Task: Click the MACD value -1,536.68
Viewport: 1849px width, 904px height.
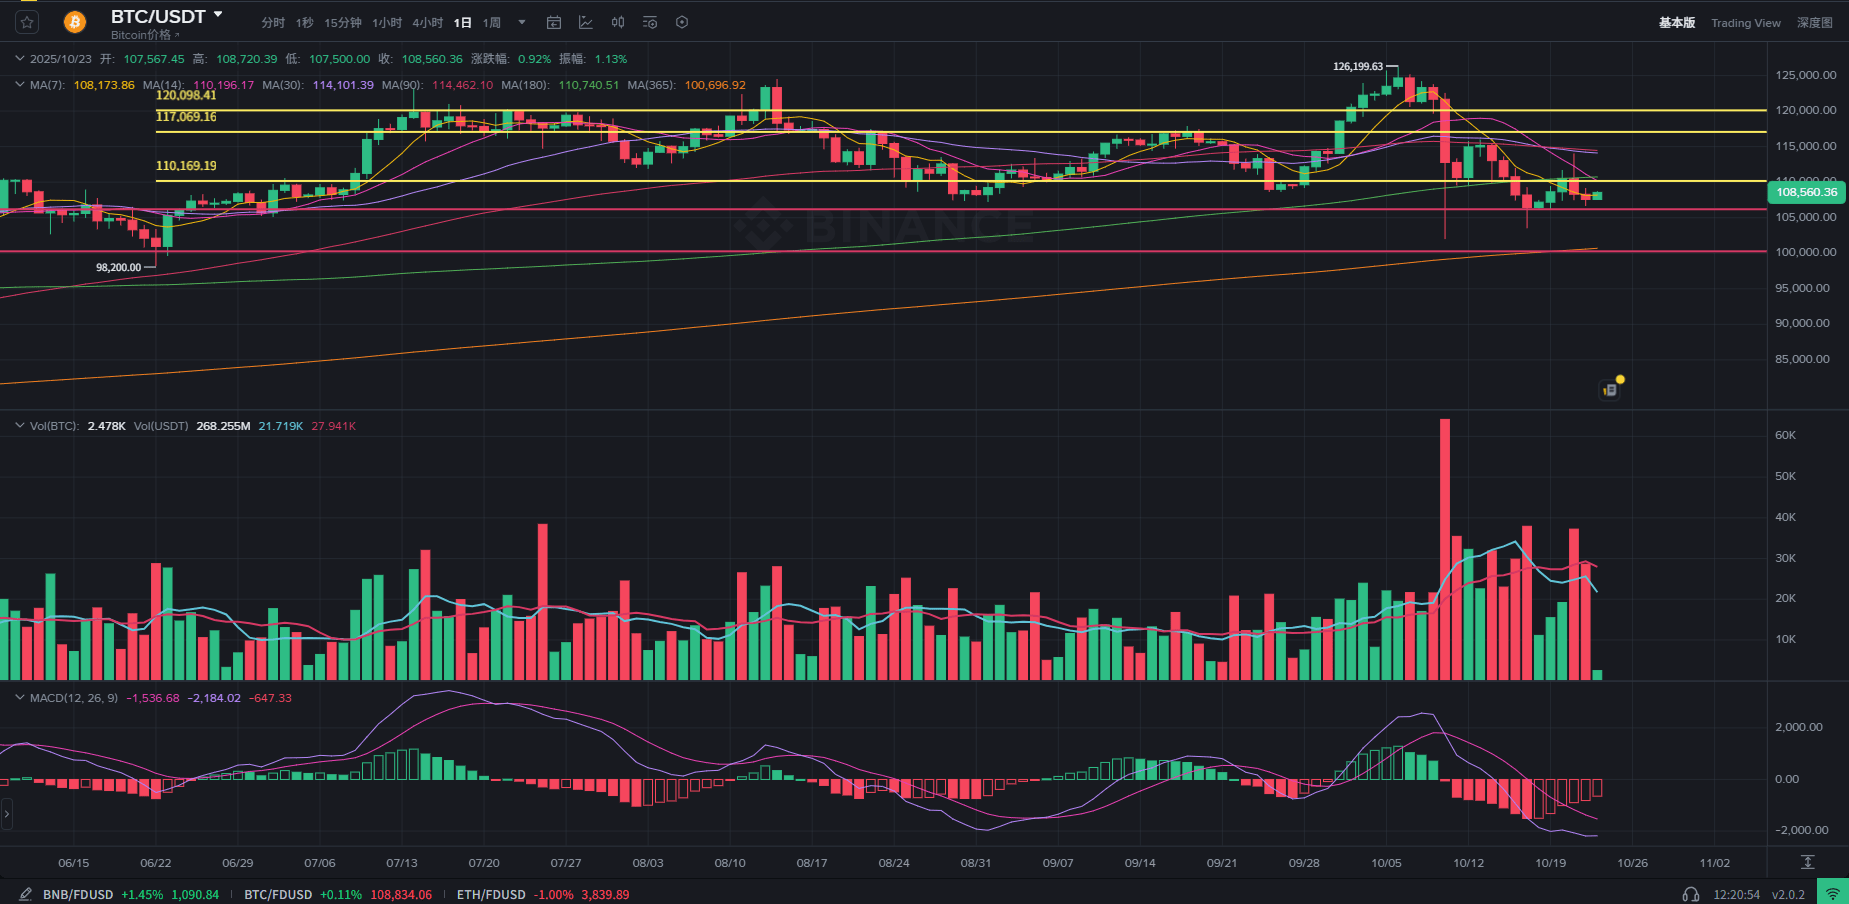Action: point(153,698)
